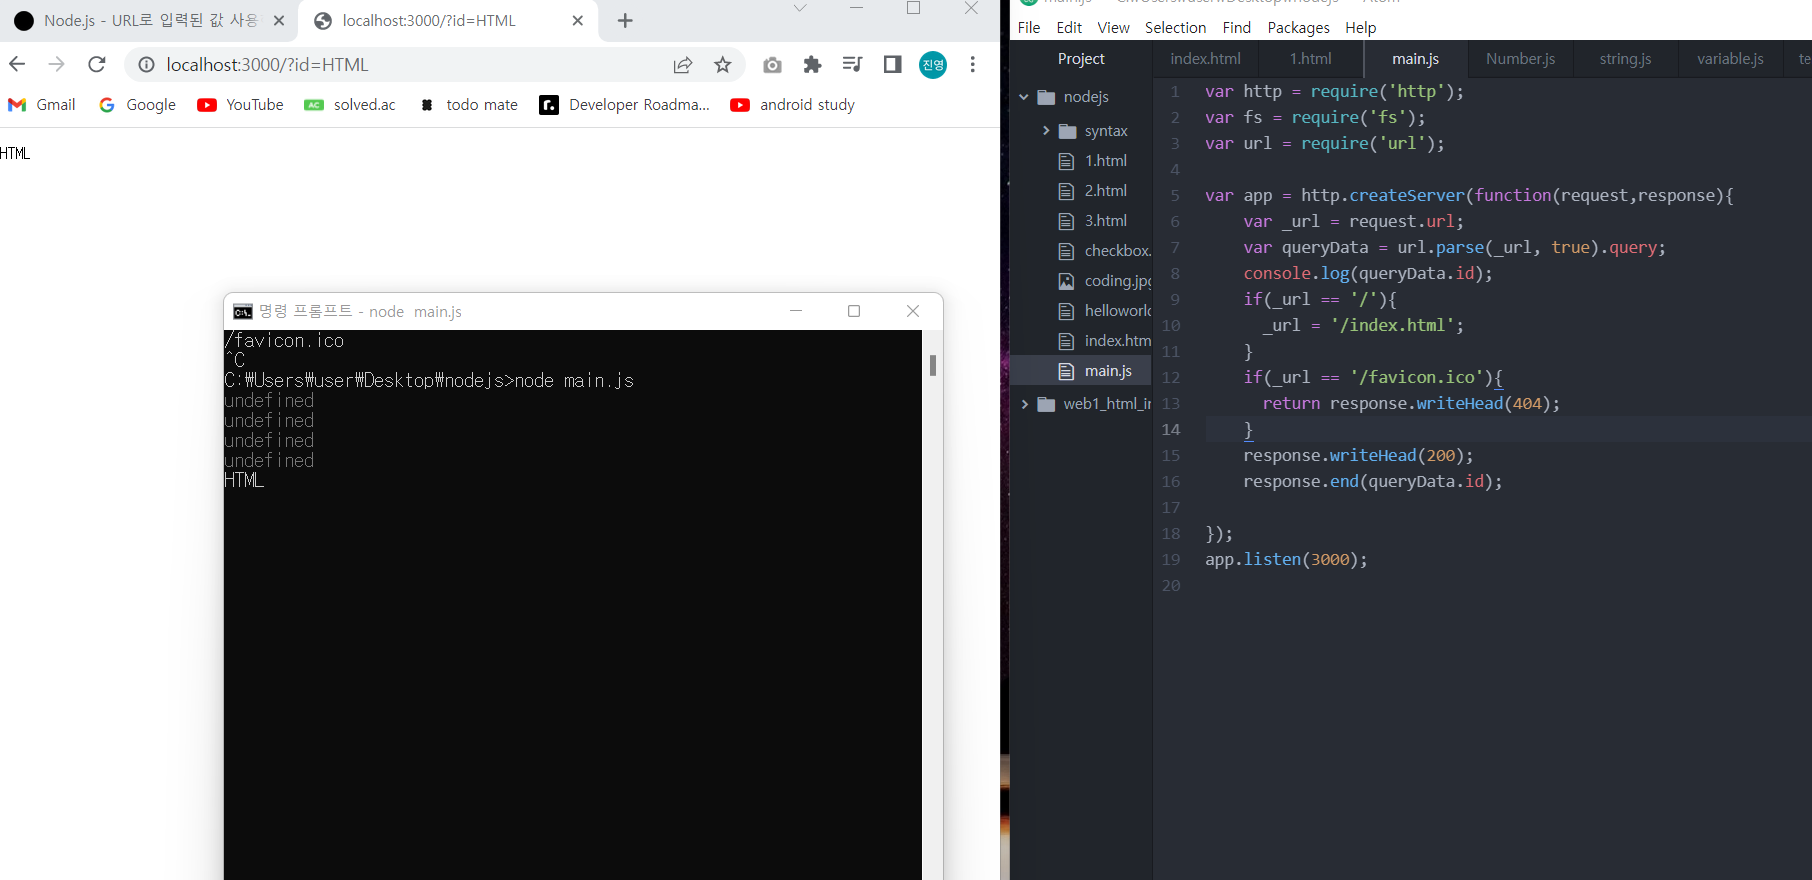The width and height of the screenshot is (1812, 880).
Task: Open Chrome three-dot menu
Action: (x=972, y=65)
